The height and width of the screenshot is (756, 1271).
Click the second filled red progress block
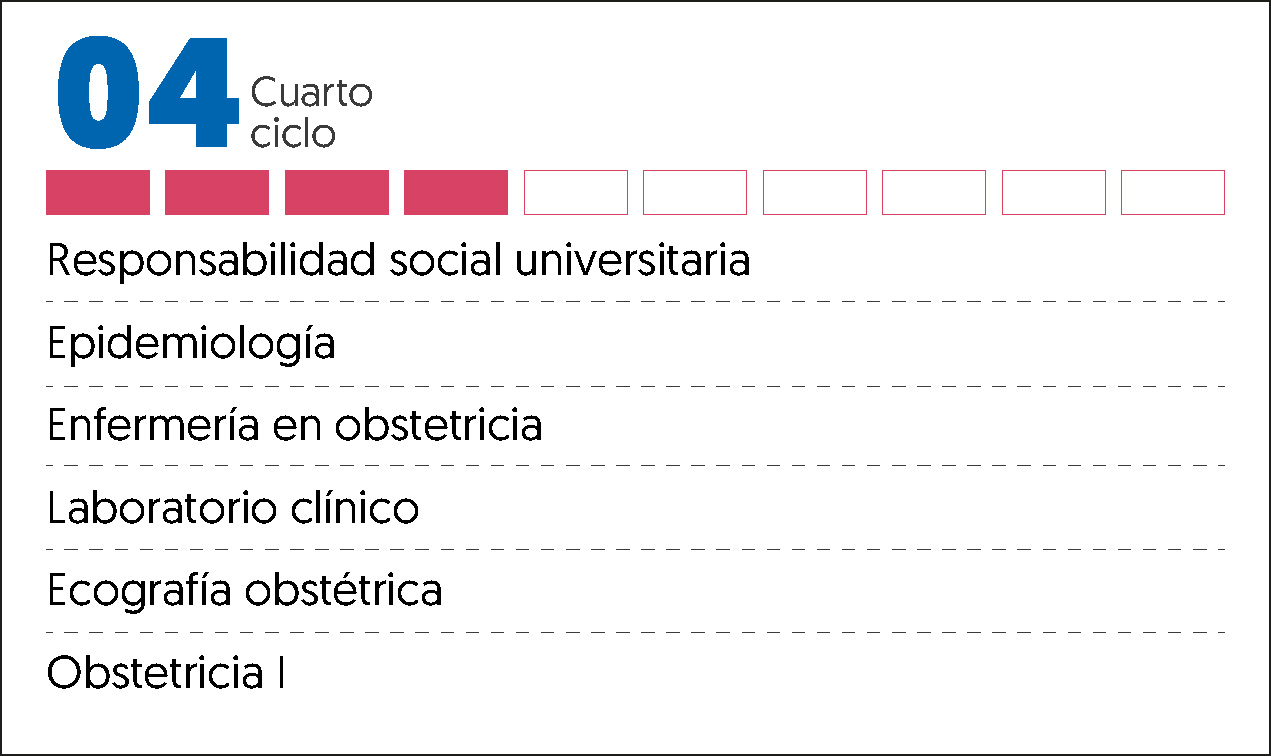pos(217,192)
